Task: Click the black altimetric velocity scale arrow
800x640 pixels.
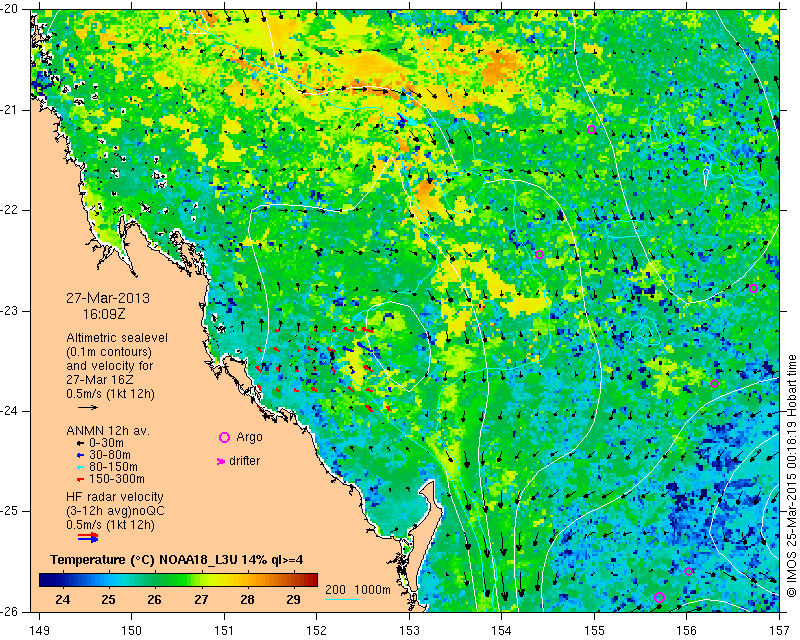Action: pyautogui.click(x=88, y=407)
